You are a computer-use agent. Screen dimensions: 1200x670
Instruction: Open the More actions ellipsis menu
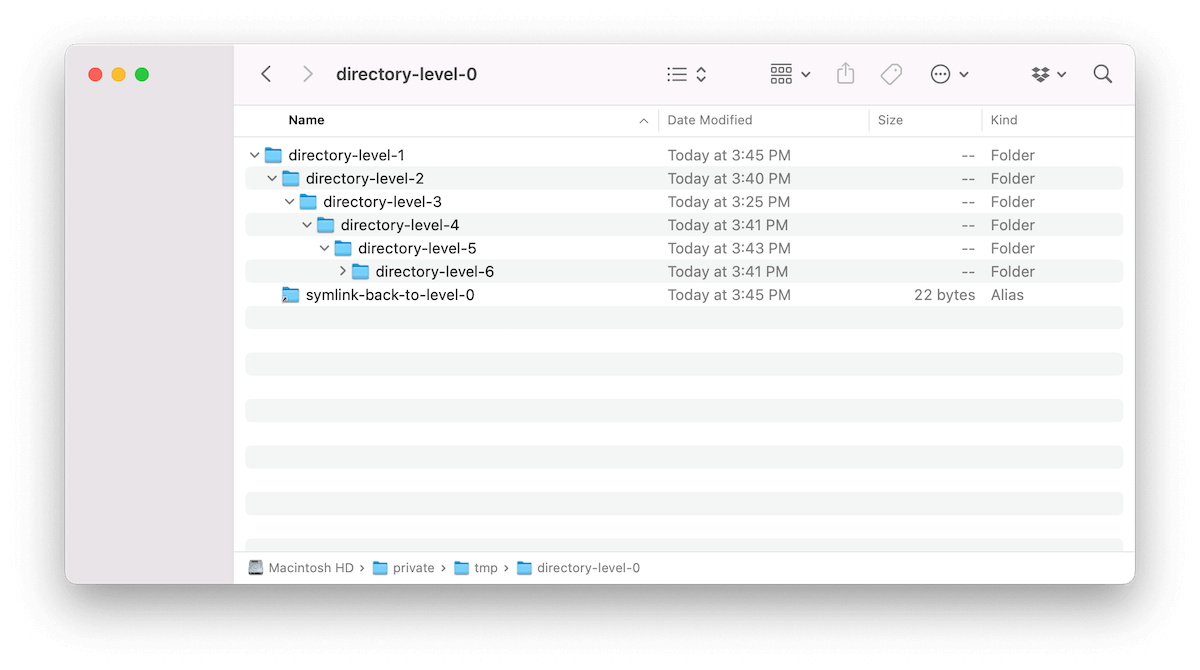[x=949, y=74]
